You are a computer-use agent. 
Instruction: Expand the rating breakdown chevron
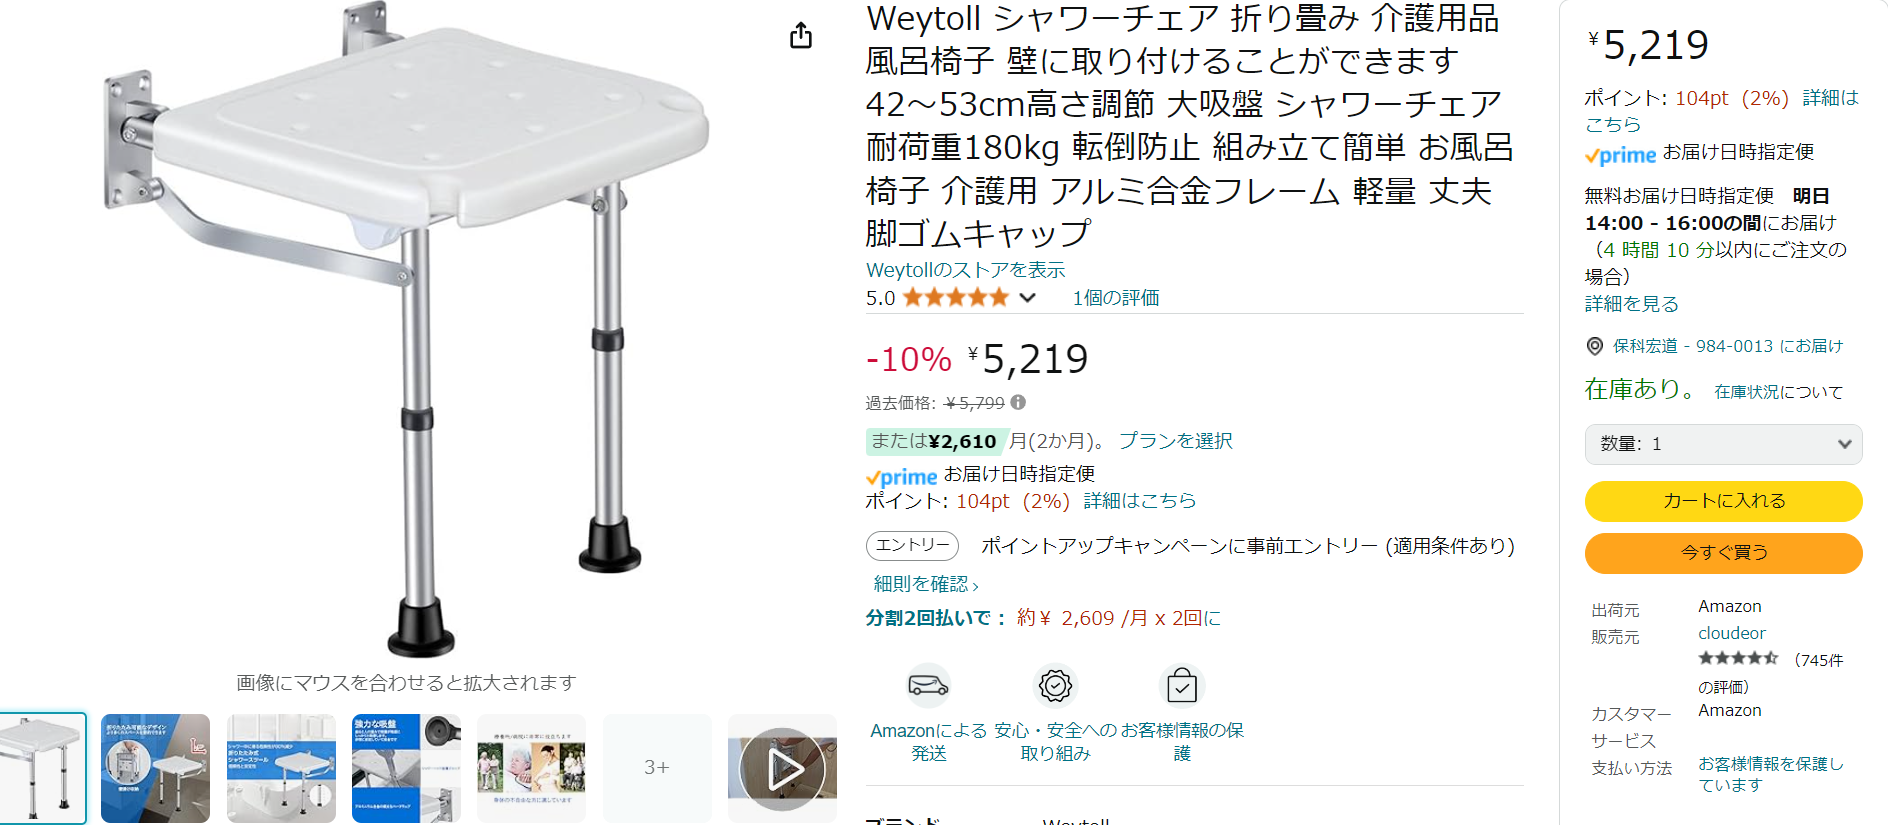pos(1027,298)
